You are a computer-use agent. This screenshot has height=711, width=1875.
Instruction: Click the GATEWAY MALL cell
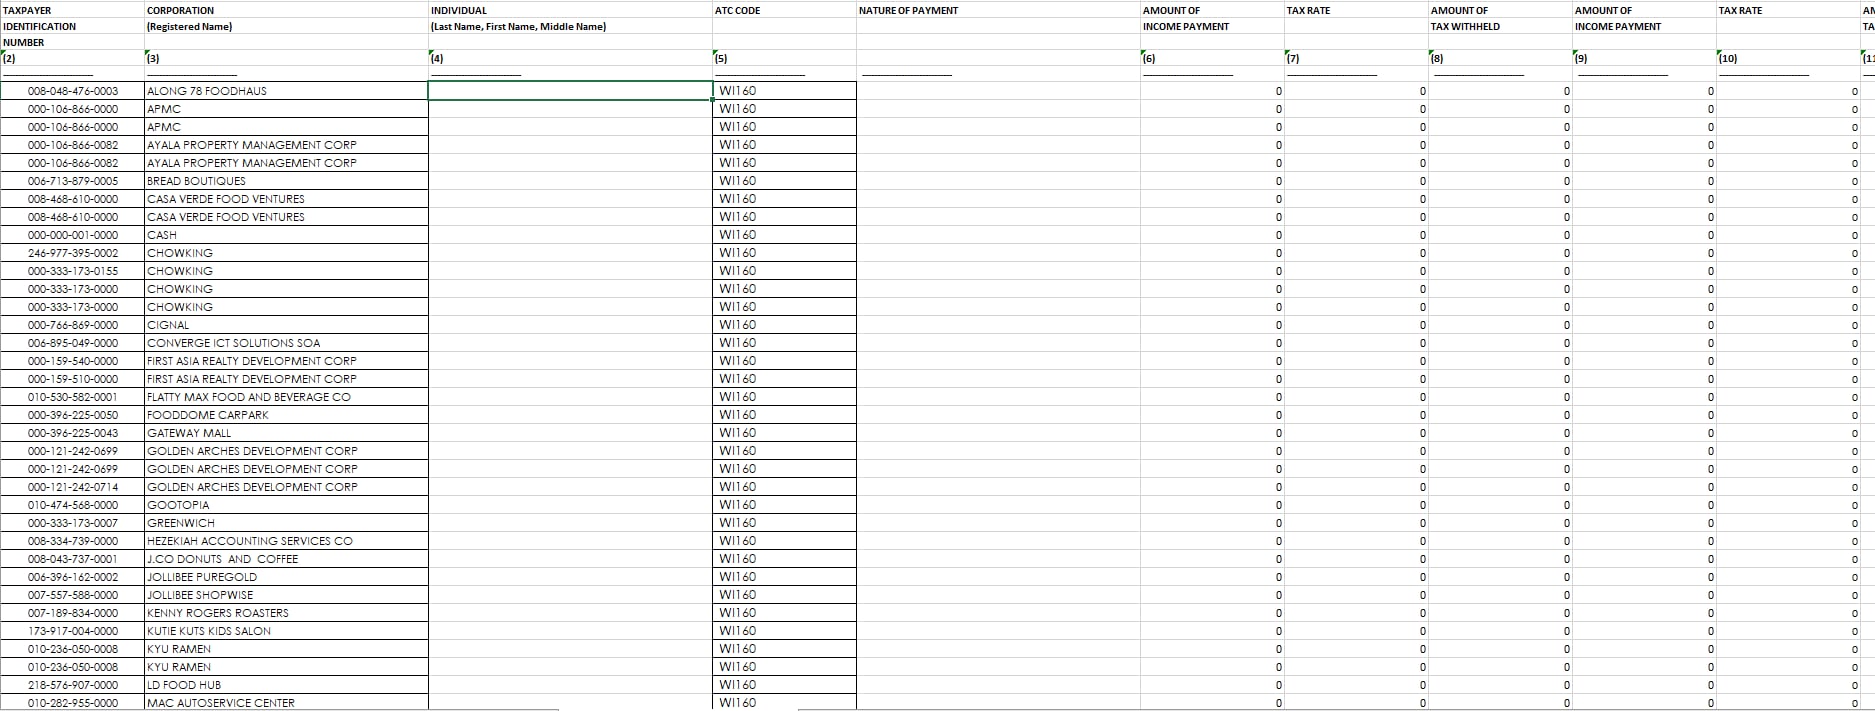286,433
